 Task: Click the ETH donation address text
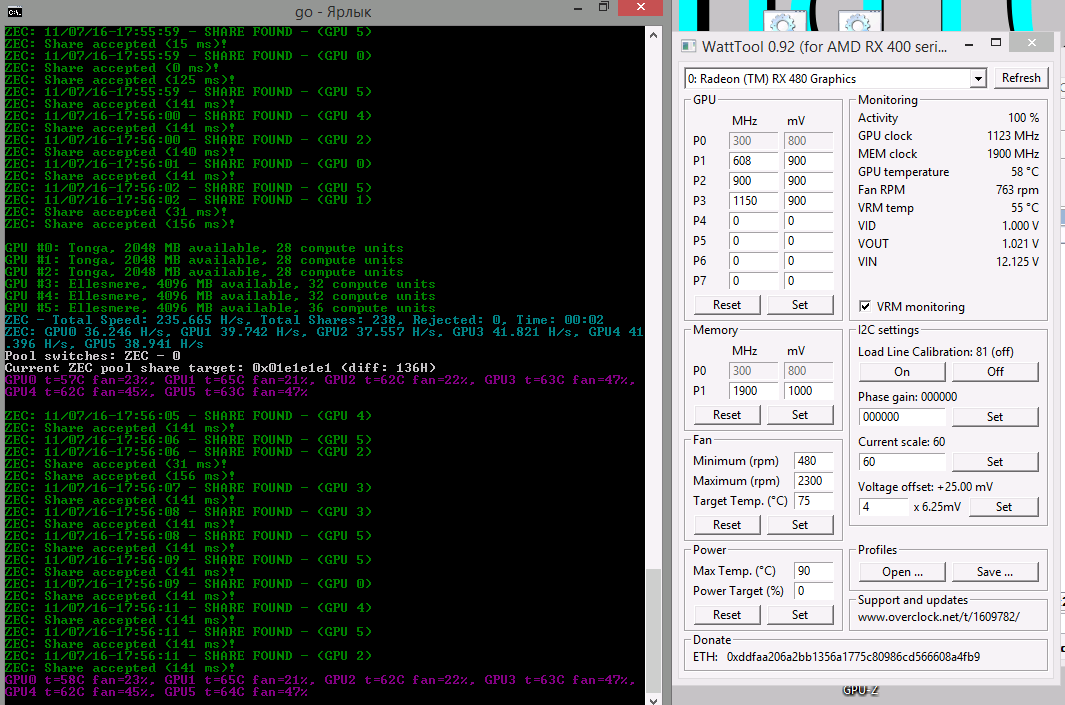click(x=853, y=657)
